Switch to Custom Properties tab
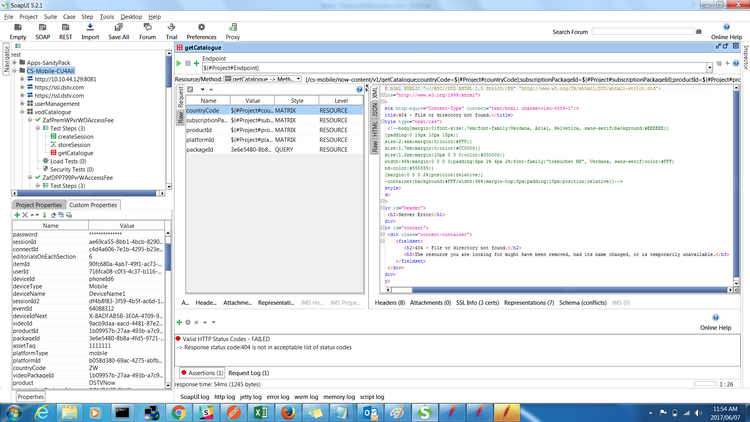Screen dimensions: 750x422 [93, 204]
